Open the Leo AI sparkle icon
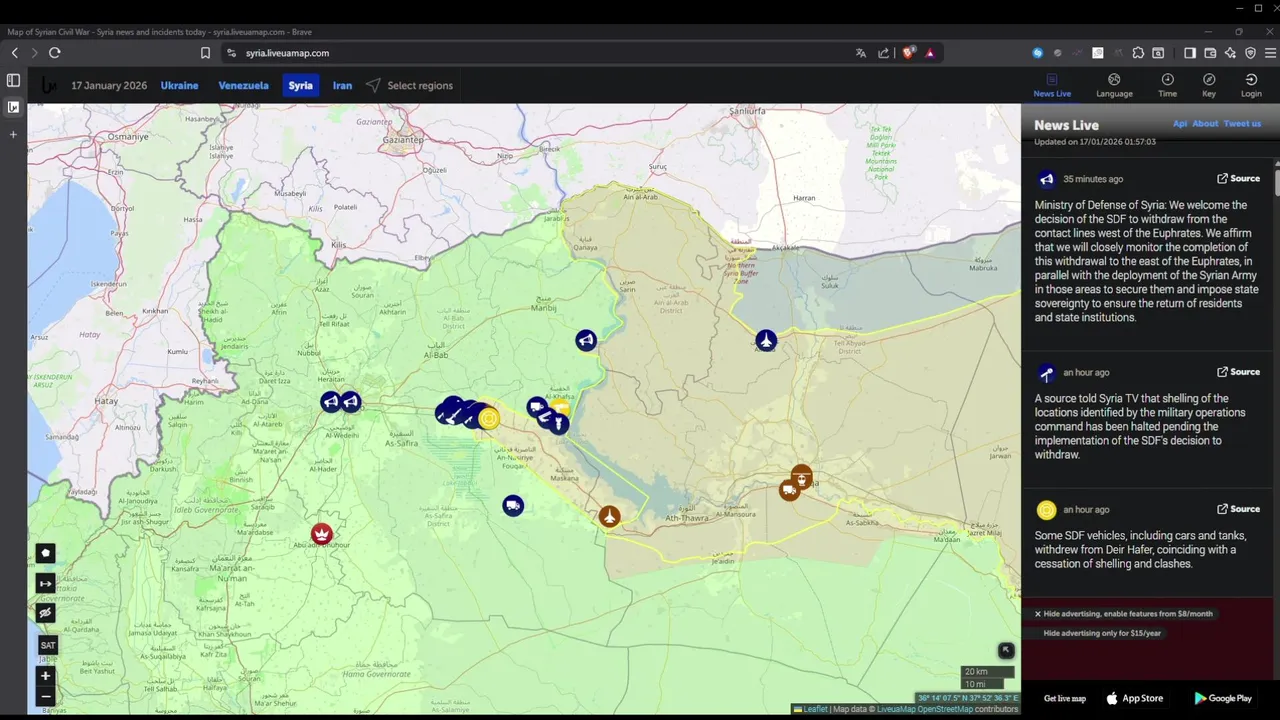Image resolution: width=1280 pixels, height=720 pixels. coord(1230,53)
